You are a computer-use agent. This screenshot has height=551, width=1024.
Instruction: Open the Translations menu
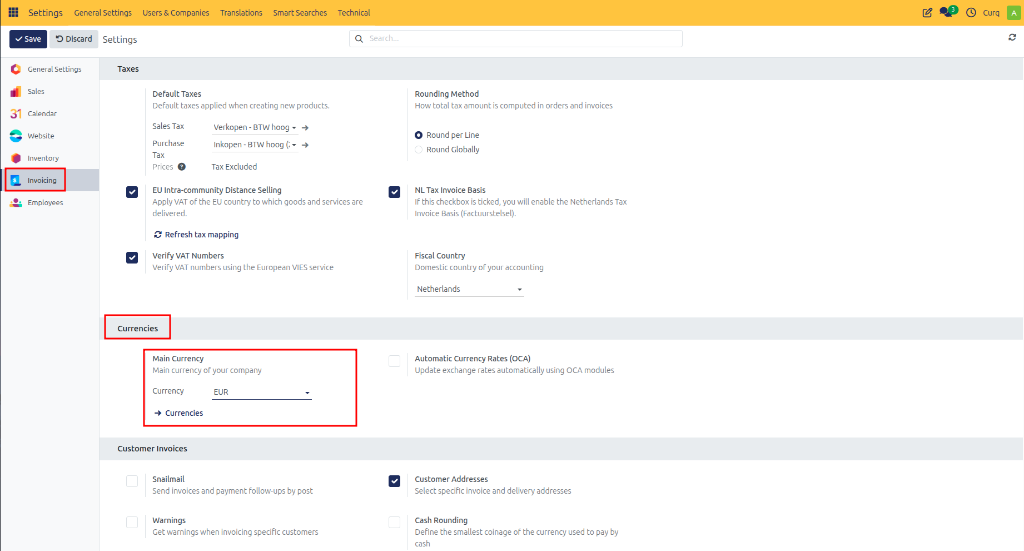coord(241,12)
